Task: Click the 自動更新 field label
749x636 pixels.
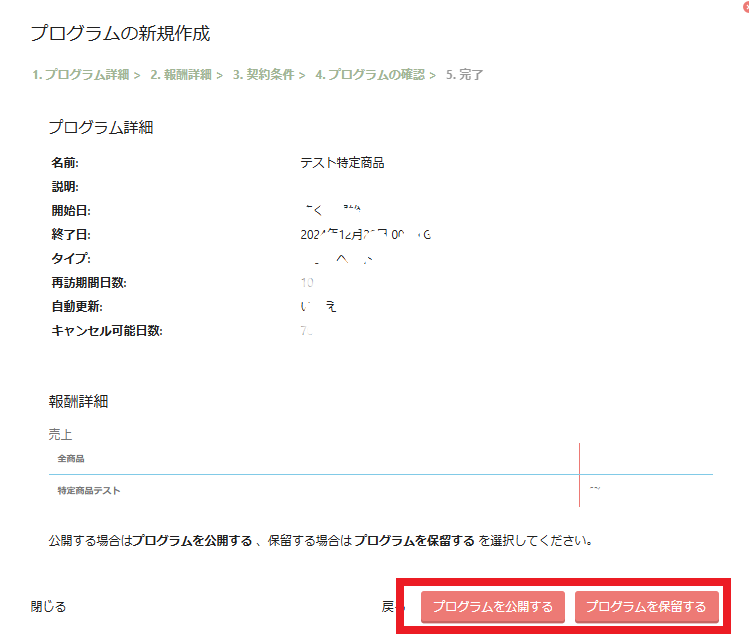Action: tap(77, 307)
